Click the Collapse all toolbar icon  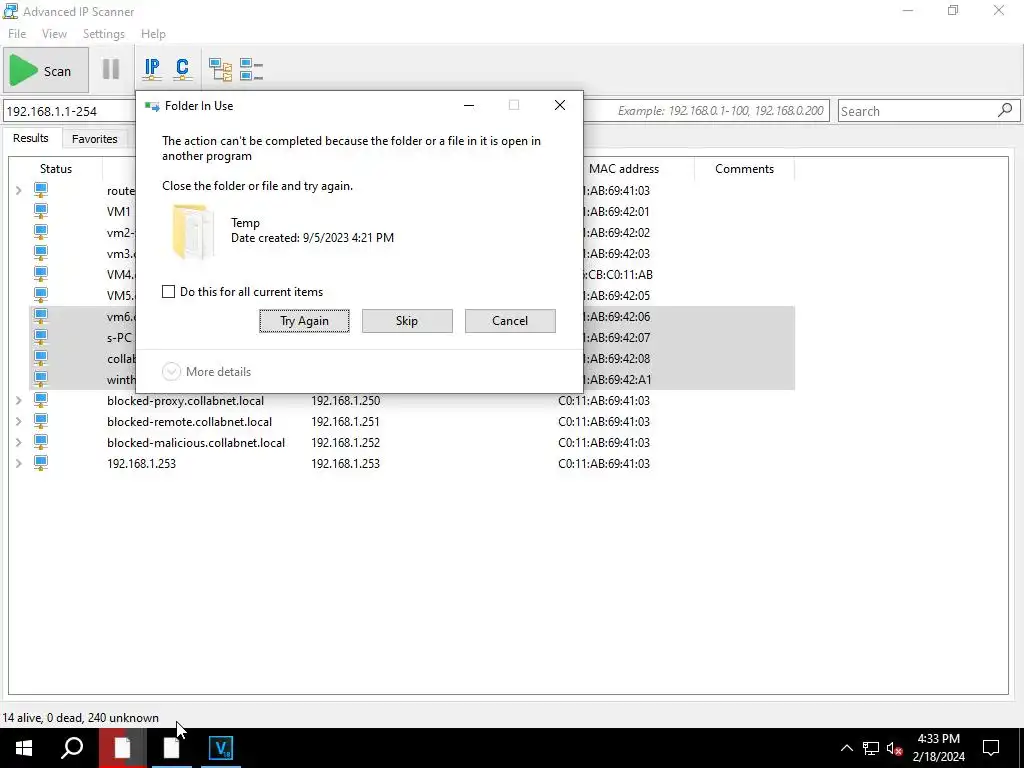coord(251,69)
